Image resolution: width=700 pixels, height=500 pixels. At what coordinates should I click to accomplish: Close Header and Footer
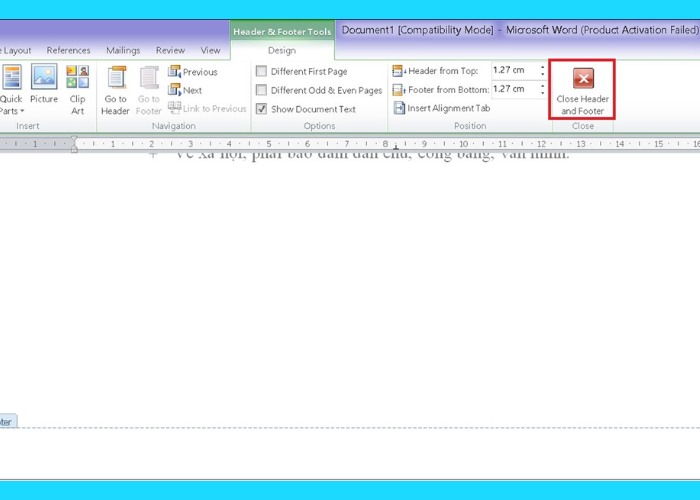pos(582,90)
